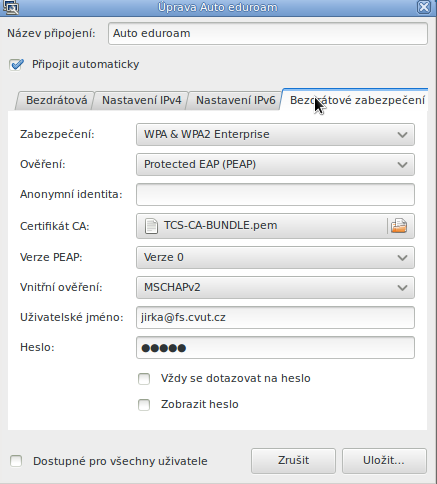Open the Zabezpečení dropdown
This screenshot has width=437, height=484.
(275, 134)
